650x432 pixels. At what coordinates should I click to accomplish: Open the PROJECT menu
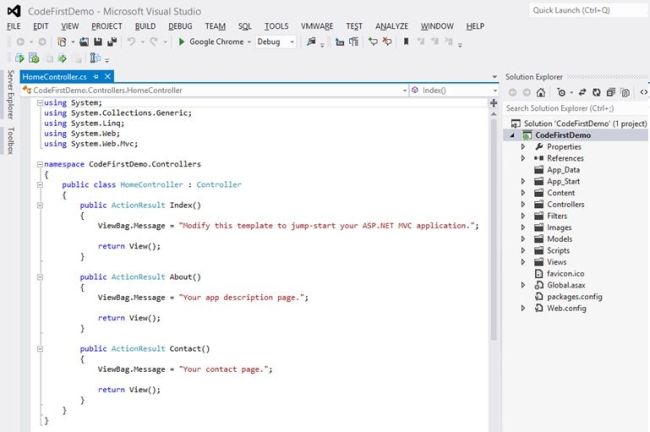click(x=107, y=26)
